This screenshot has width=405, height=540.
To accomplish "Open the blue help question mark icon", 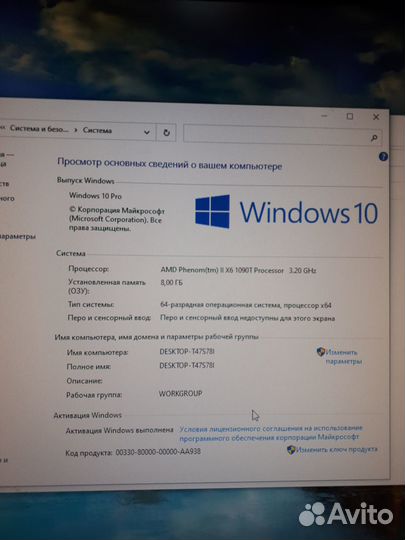I will click(383, 157).
